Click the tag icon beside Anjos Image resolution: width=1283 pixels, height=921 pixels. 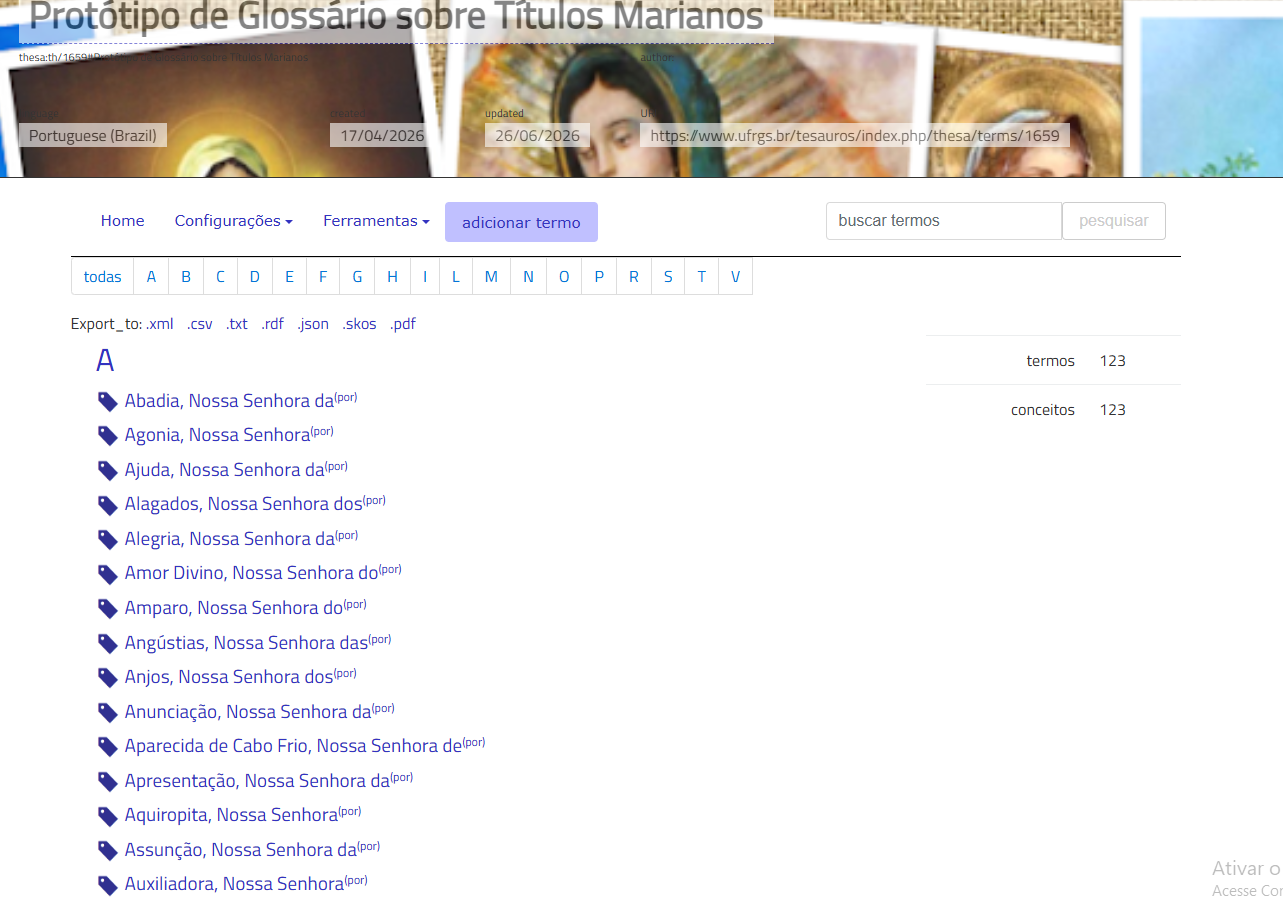(108, 678)
